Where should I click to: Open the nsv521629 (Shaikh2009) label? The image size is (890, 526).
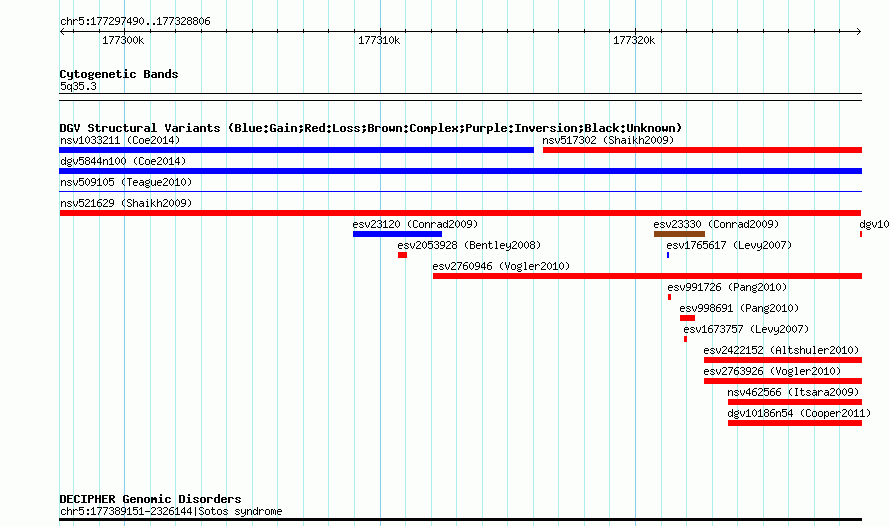[126, 203]
